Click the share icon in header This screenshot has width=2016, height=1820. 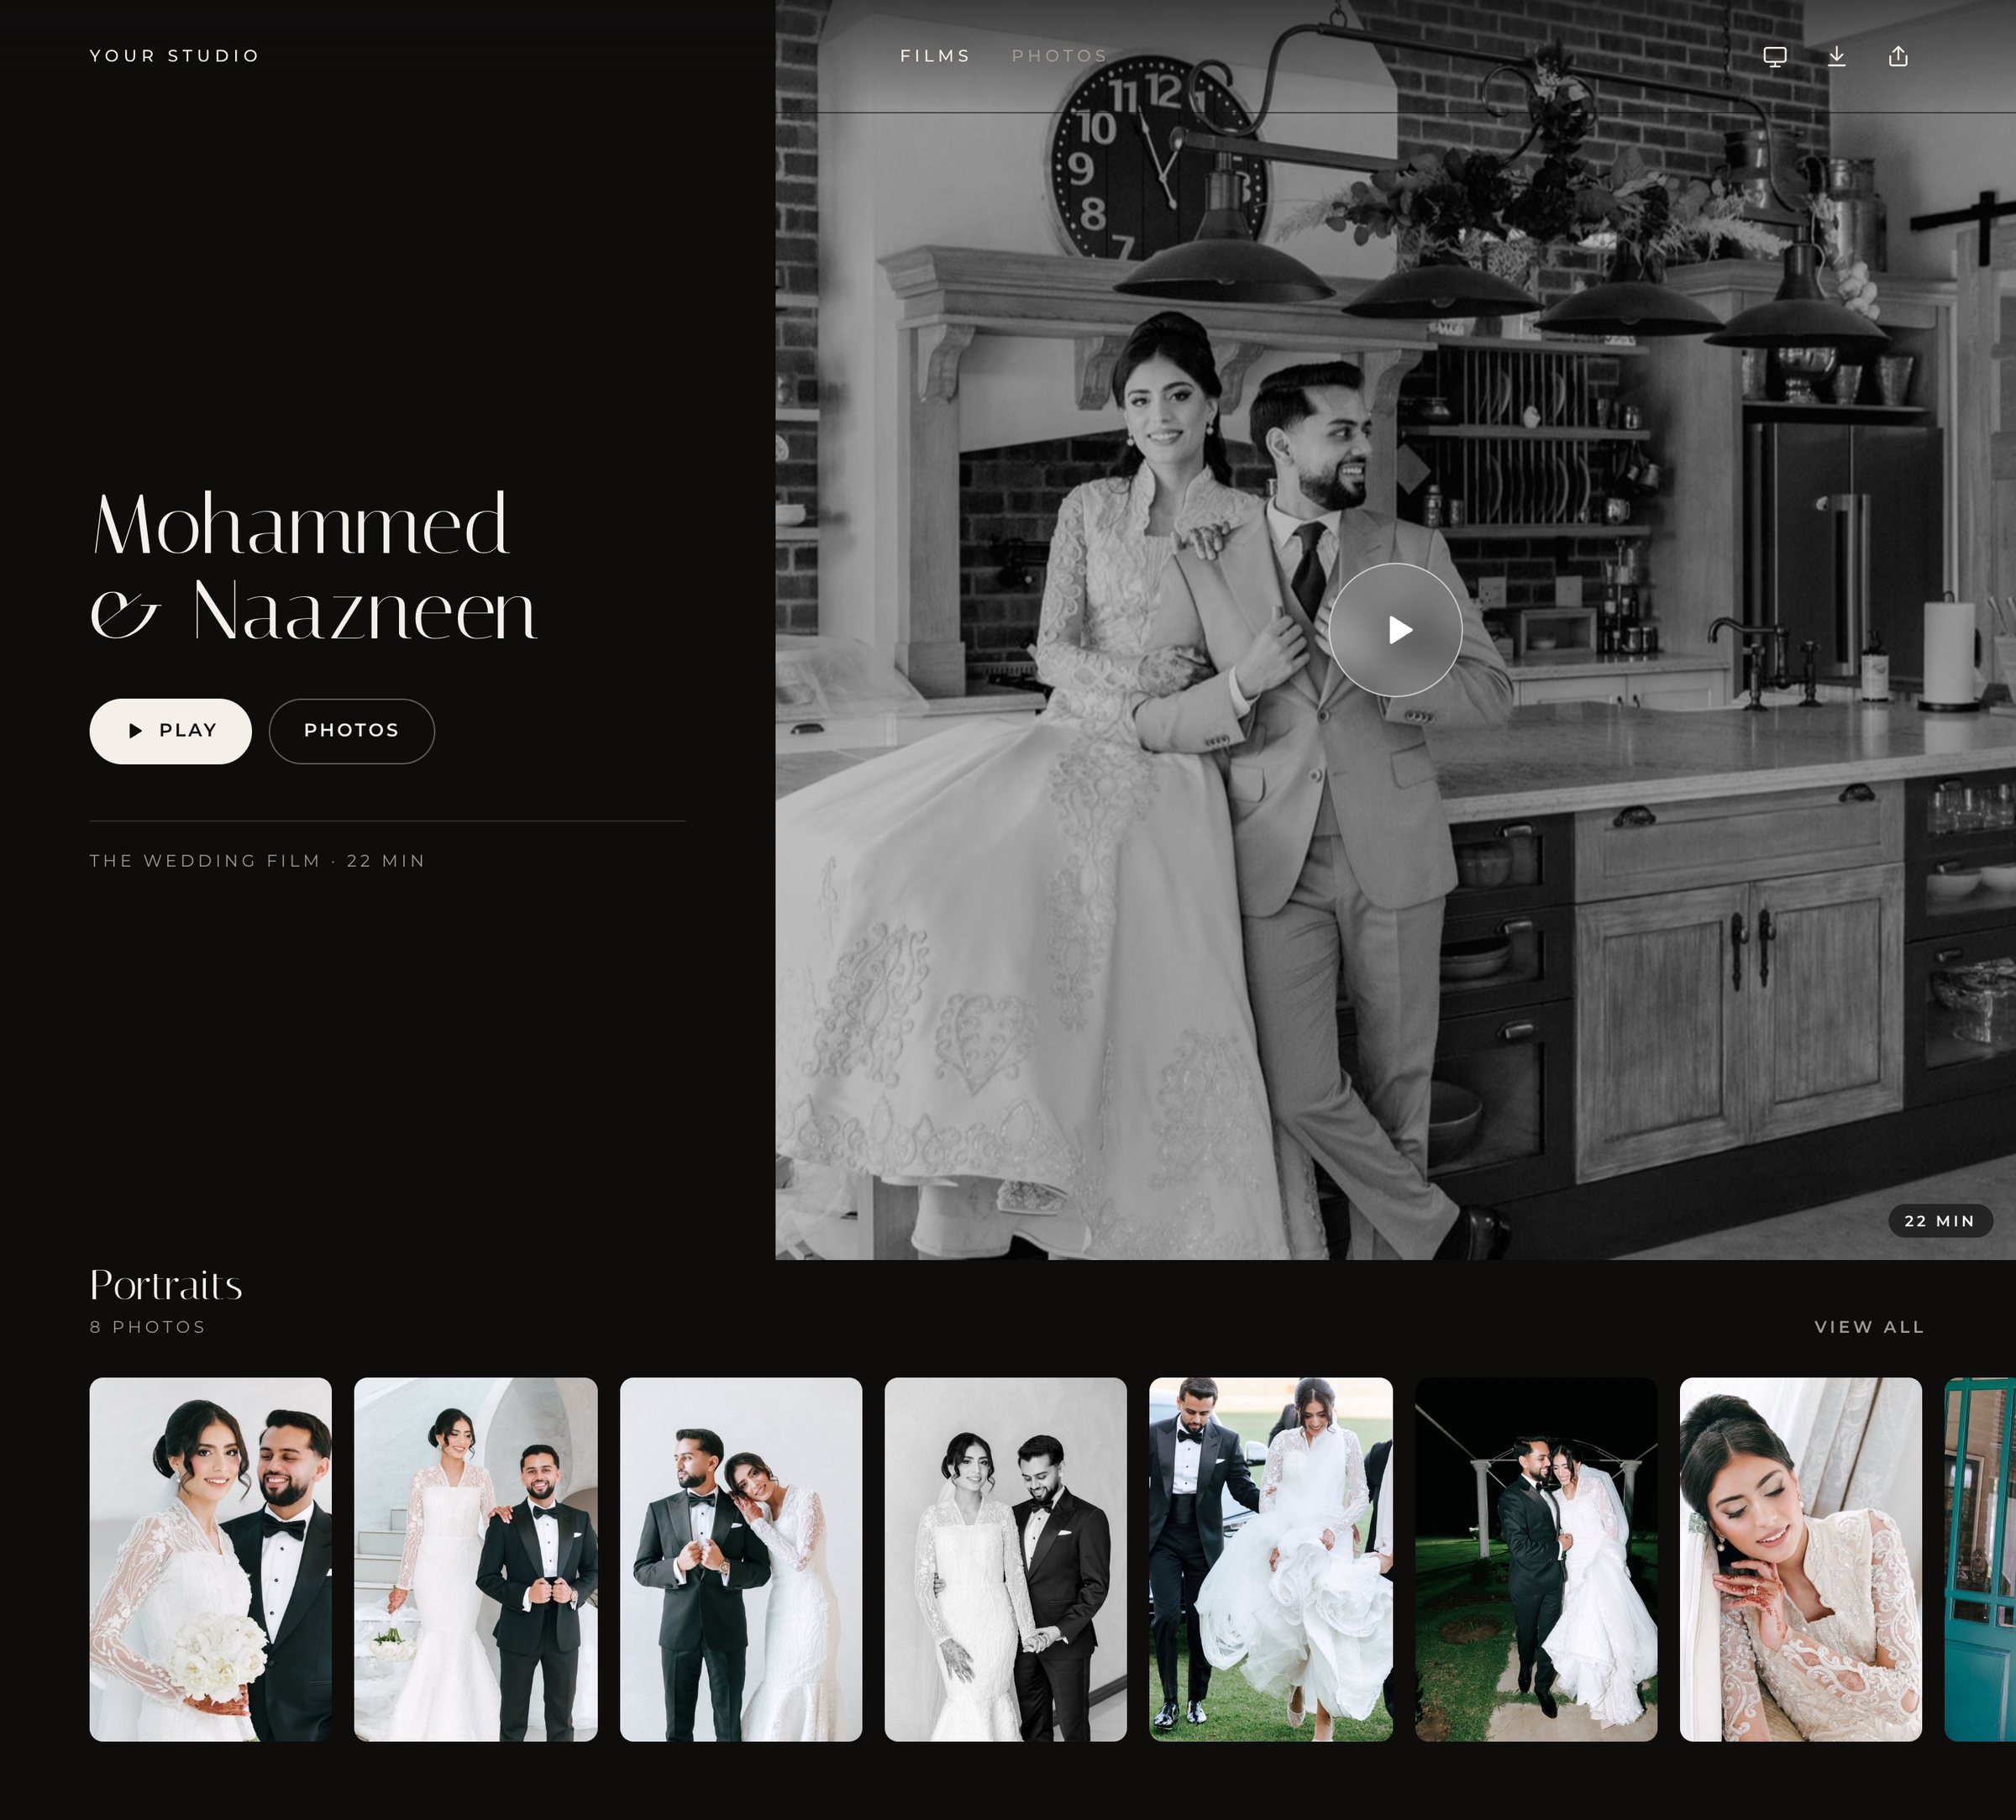pos(1898,56)
